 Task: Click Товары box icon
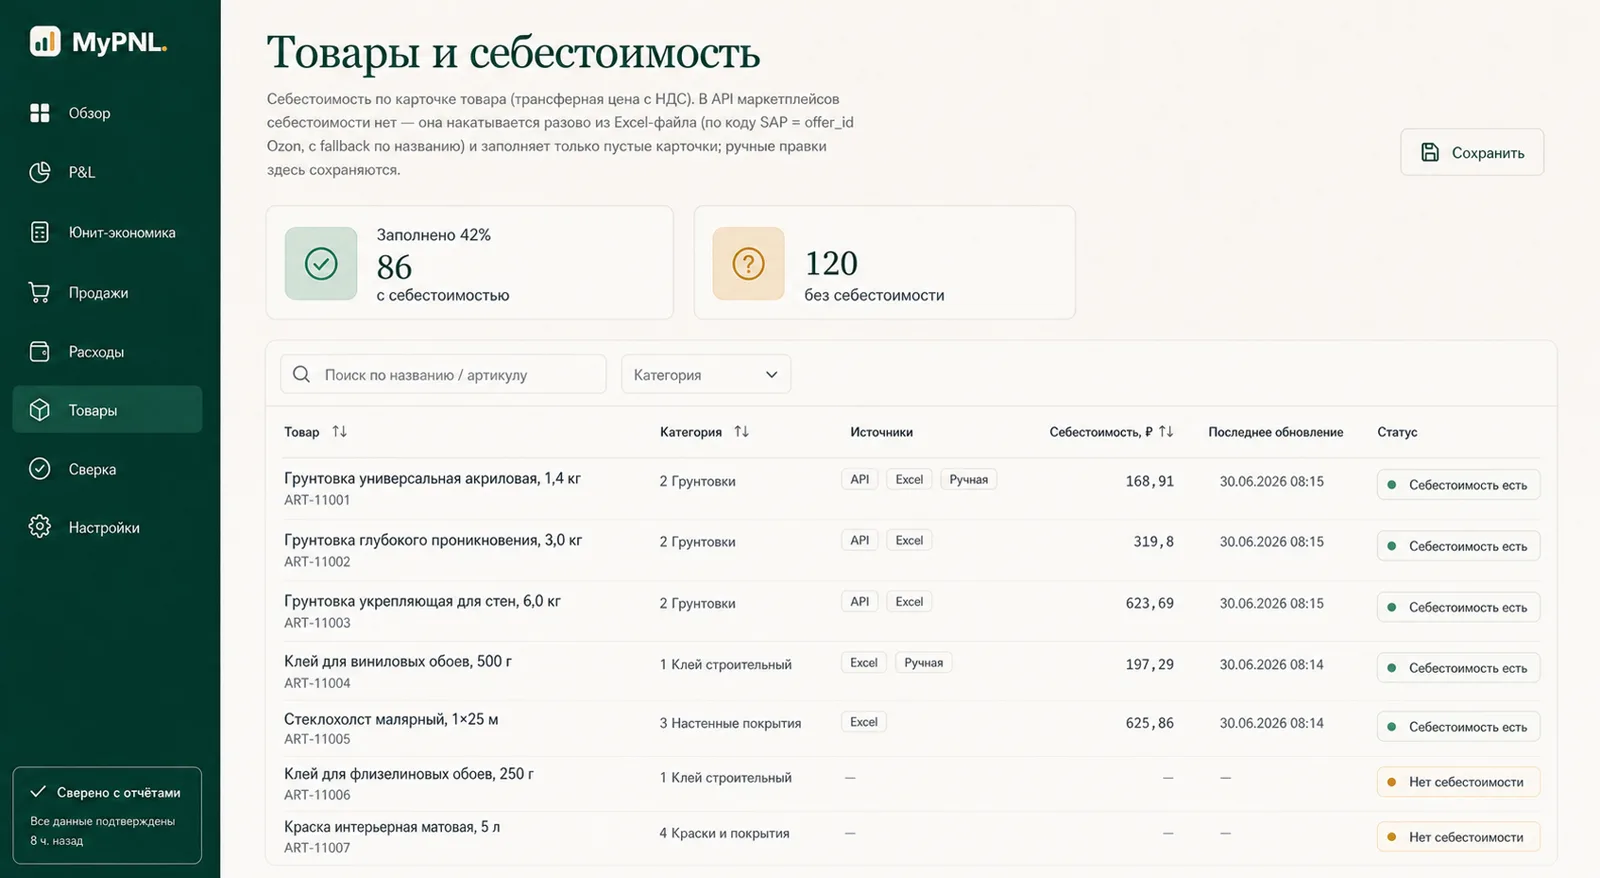[40, 410]
